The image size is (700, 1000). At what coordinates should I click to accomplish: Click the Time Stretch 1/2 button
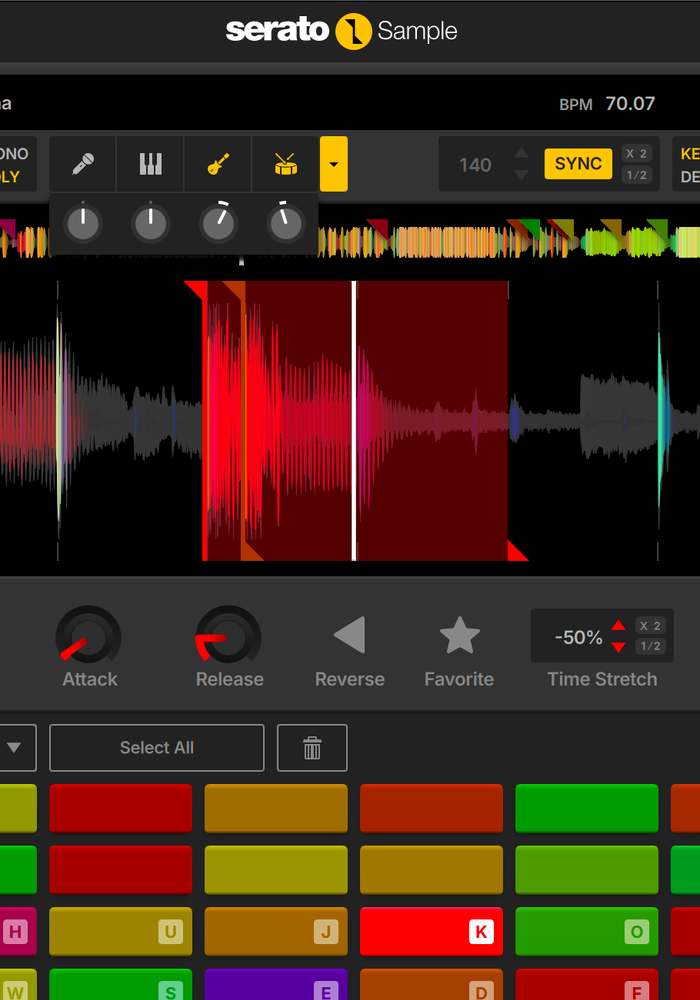point(650,647)
